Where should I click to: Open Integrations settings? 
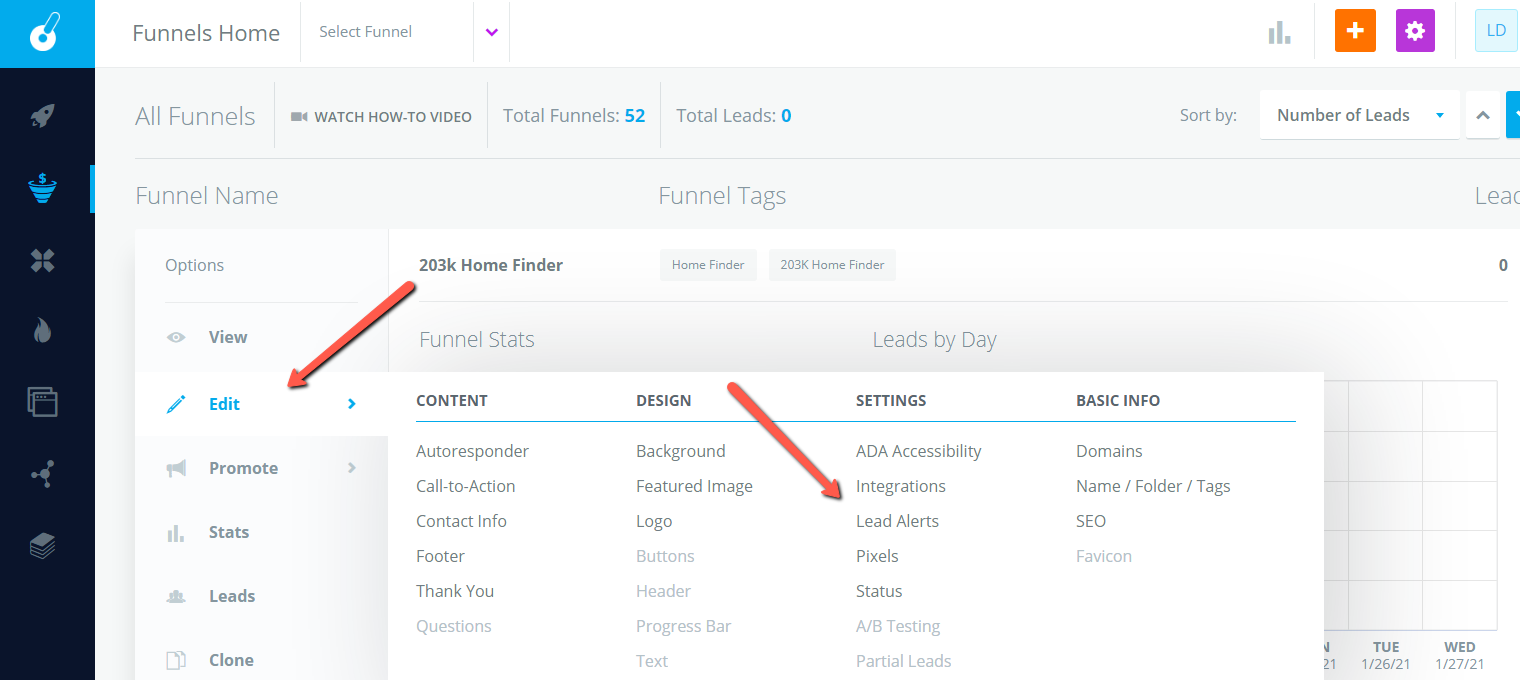point(900,486)
